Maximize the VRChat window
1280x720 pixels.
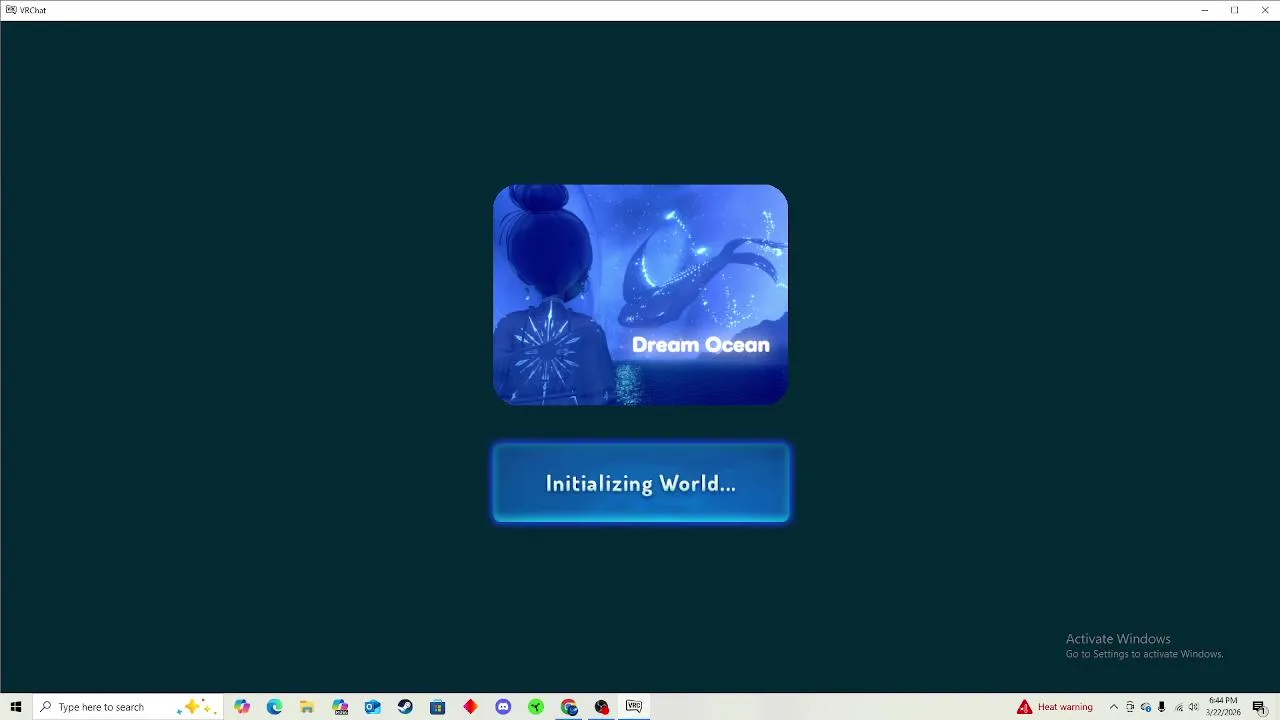pos(1234,10)
